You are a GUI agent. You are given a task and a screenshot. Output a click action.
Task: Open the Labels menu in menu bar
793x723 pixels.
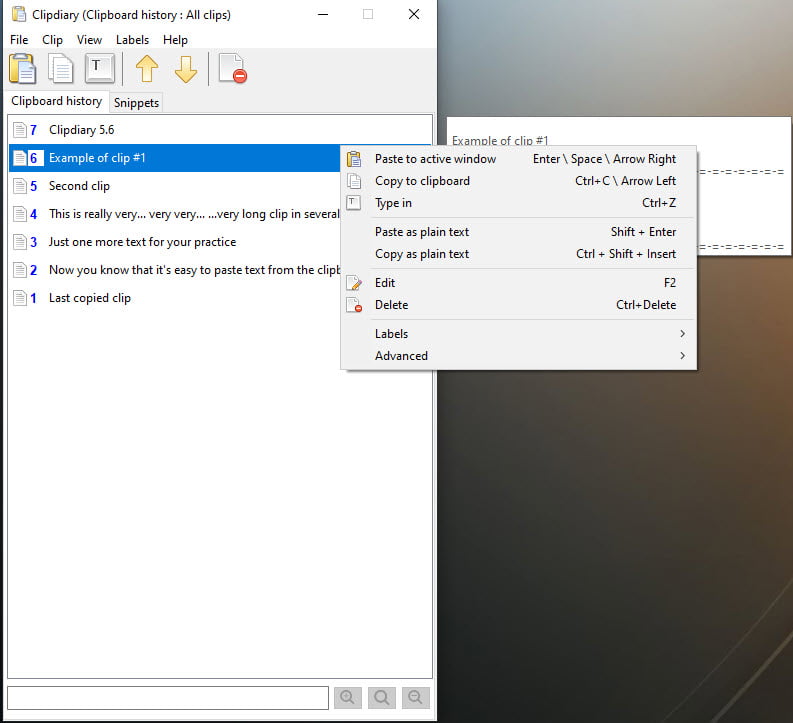tap(132, 39)
